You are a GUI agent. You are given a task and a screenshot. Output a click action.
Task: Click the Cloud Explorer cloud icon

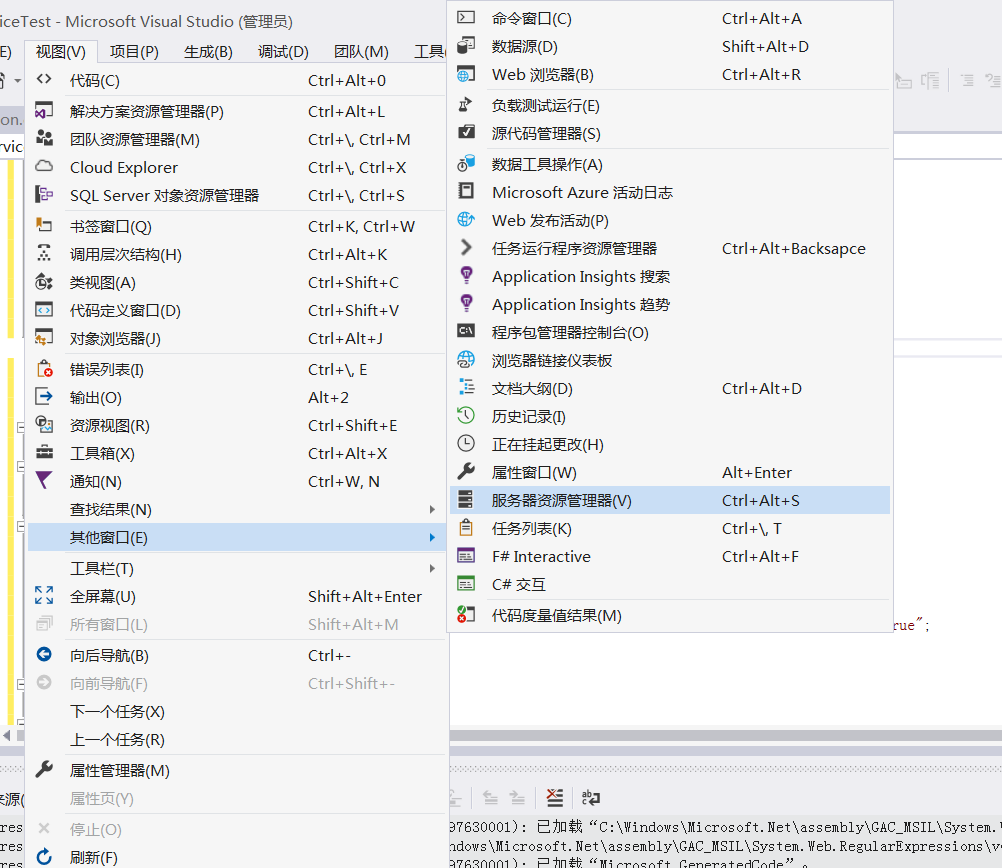click(x=43, y=166)
